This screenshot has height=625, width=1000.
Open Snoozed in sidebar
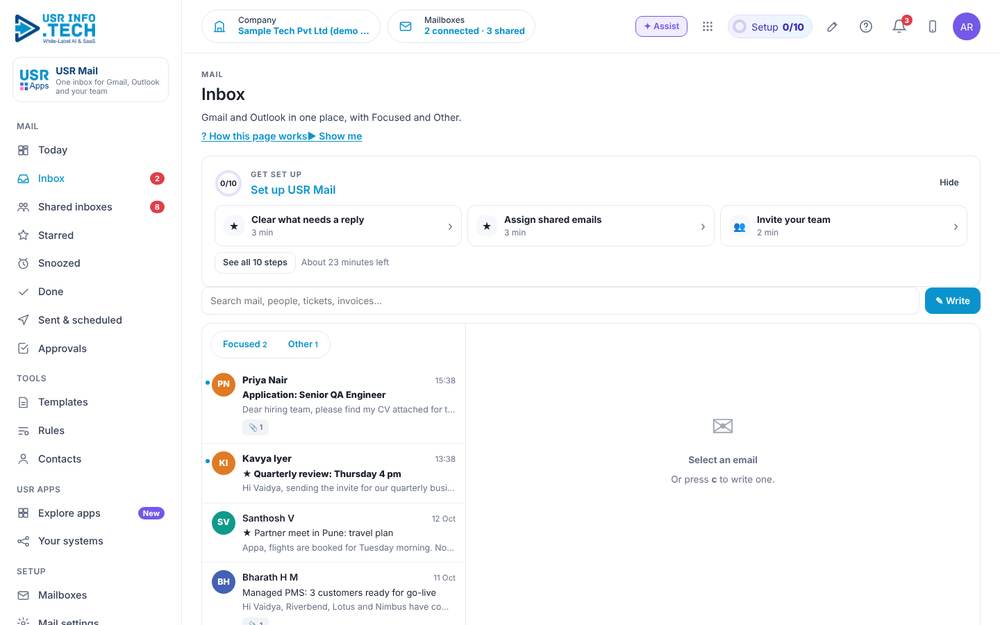pyautogui.click(x=91, y=263)
